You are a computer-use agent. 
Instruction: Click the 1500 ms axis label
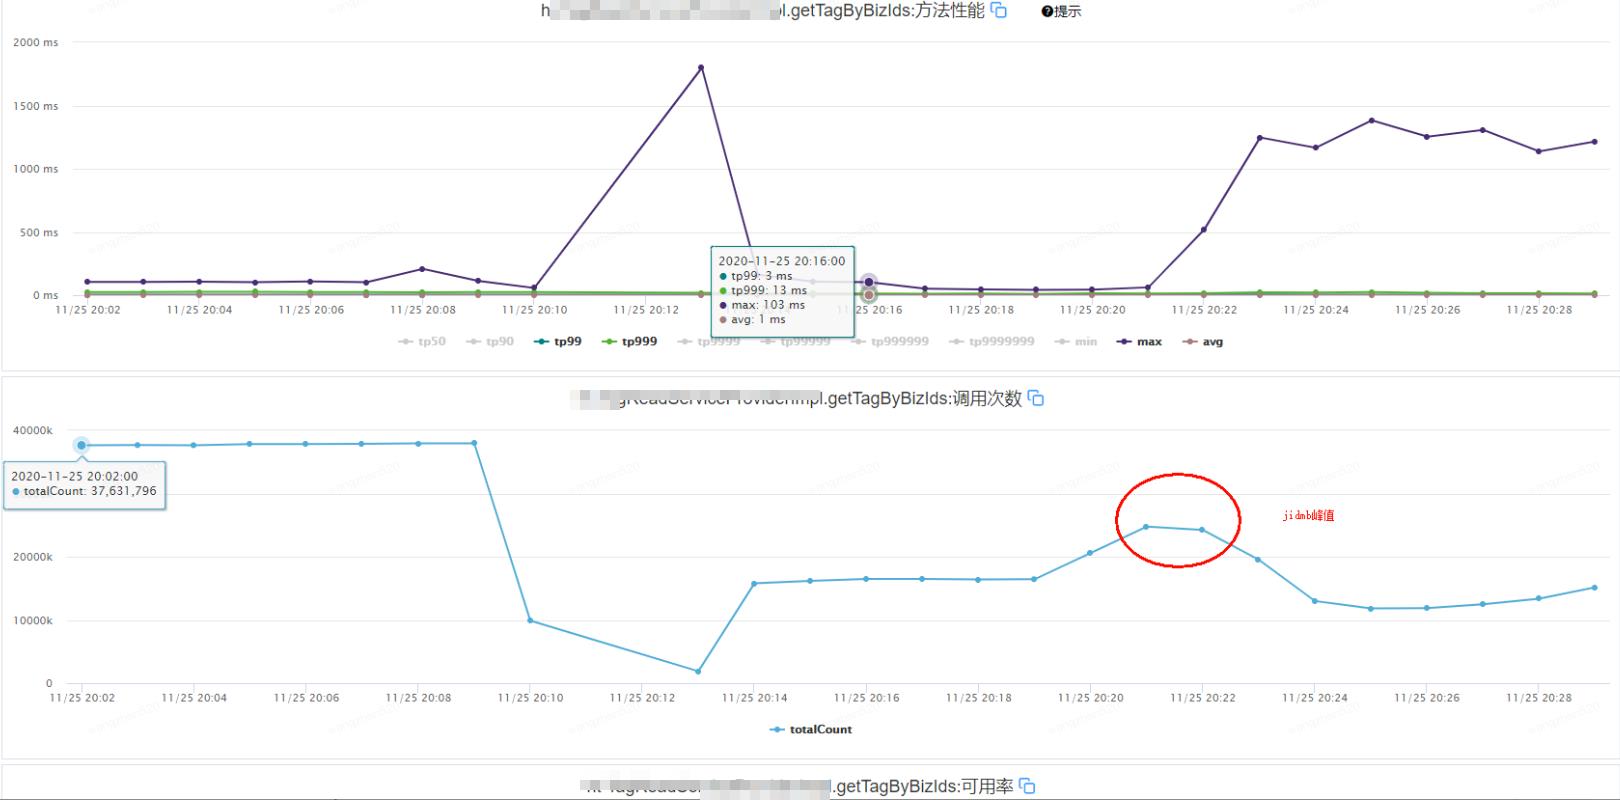pos(36,106)
